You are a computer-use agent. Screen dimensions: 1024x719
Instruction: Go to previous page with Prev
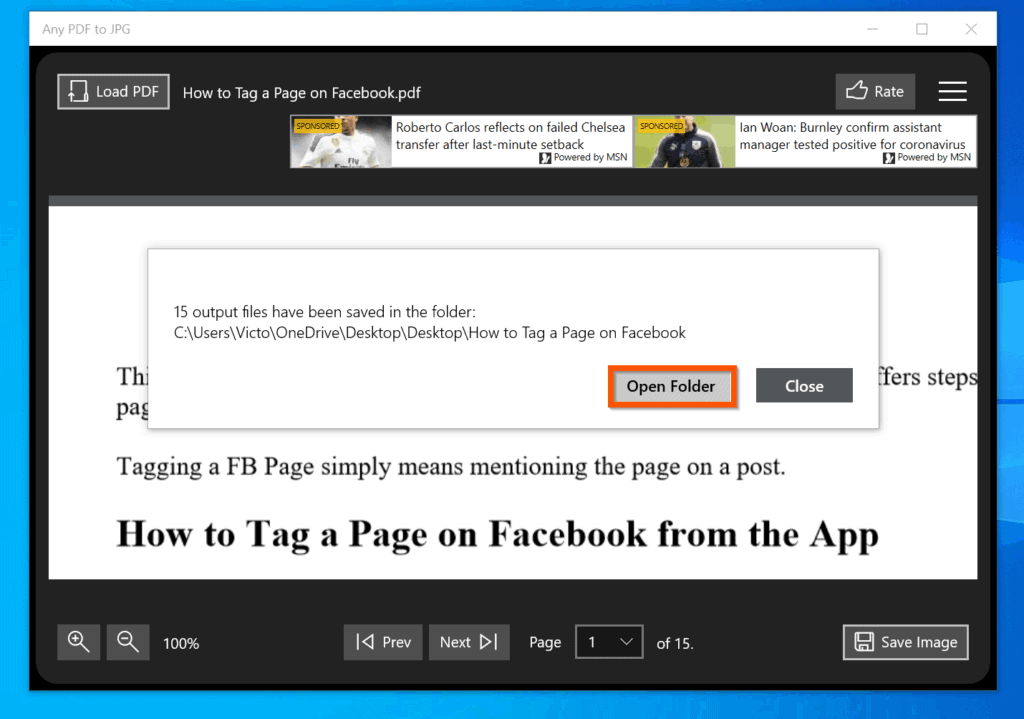click(383, 642)
